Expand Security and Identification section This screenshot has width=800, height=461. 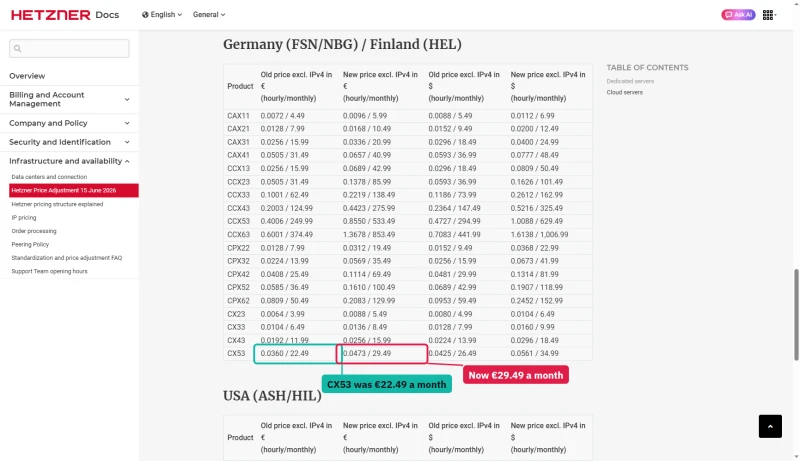[x=69, y=142]
